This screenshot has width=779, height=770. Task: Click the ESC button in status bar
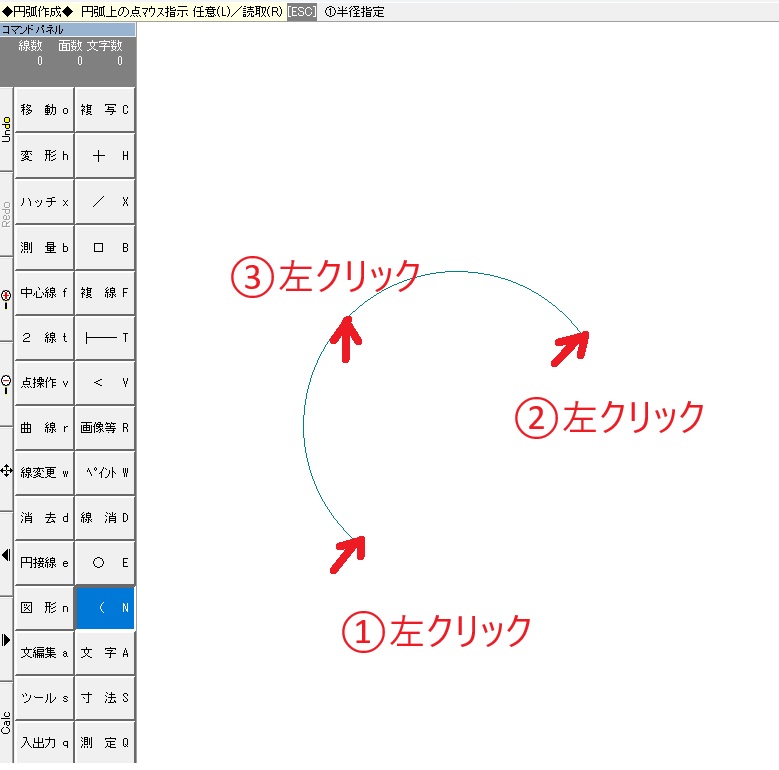click(x=303, y=12)
